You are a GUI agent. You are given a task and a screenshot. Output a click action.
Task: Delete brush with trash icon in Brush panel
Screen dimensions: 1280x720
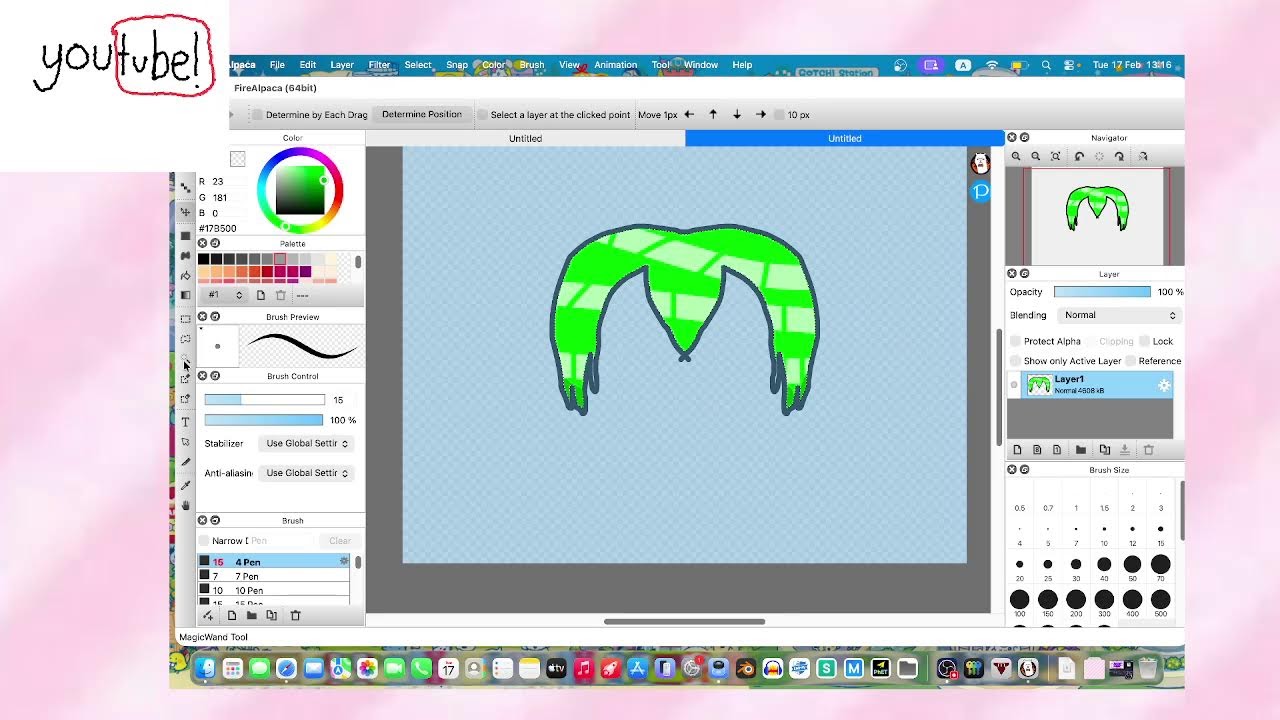tap(295, 615)
